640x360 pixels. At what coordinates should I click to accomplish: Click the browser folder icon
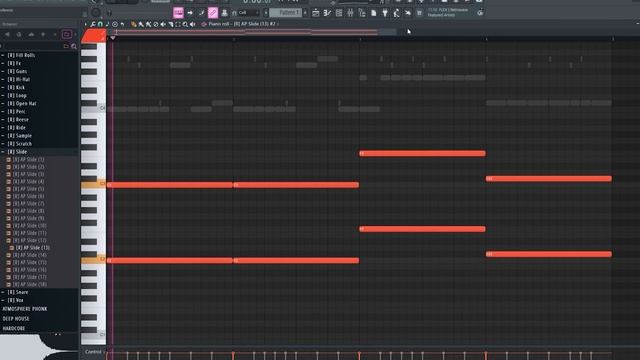tap(66, 47)
